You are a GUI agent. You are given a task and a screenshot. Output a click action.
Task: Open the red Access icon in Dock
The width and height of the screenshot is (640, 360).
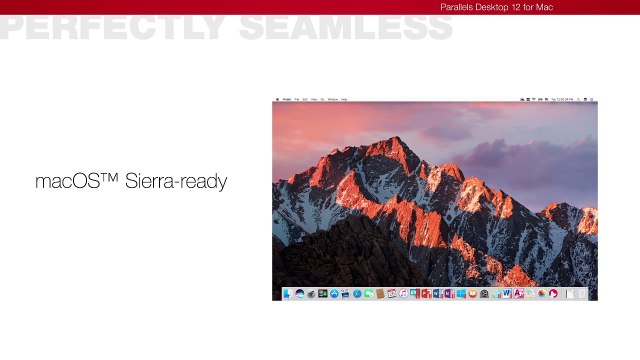click(519, 293)
